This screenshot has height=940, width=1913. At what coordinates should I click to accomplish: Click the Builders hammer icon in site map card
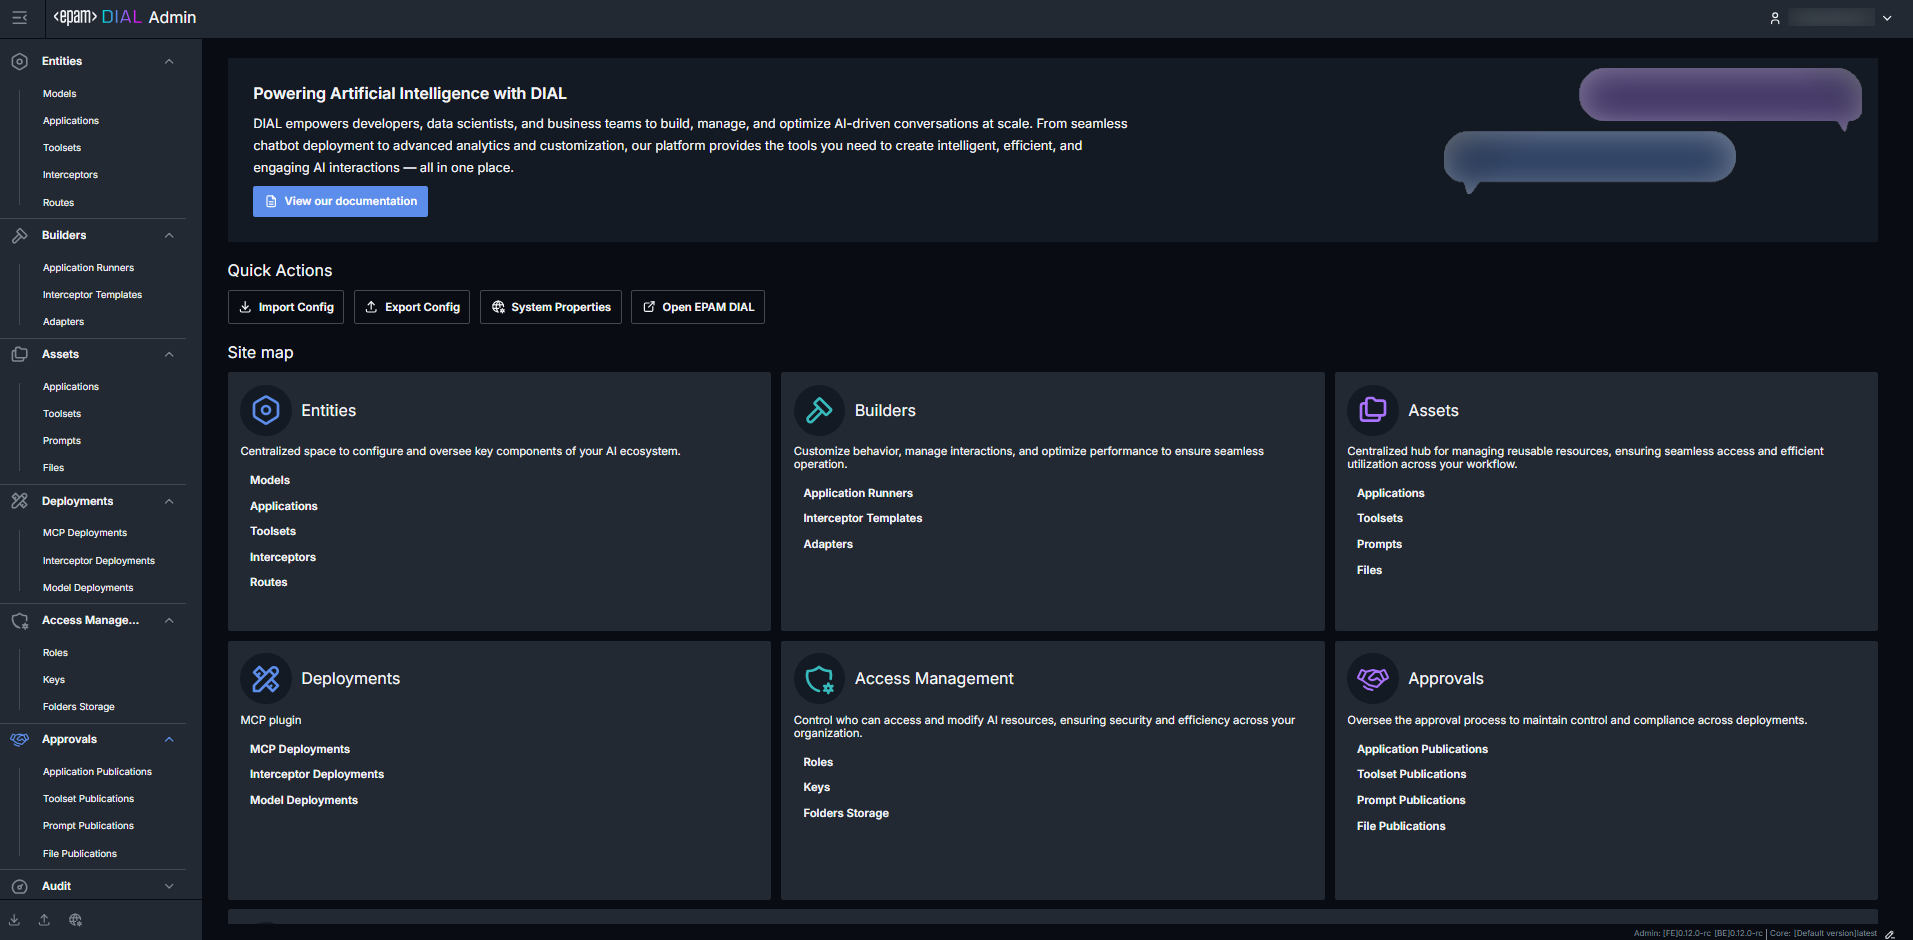[x=819, y=410]
